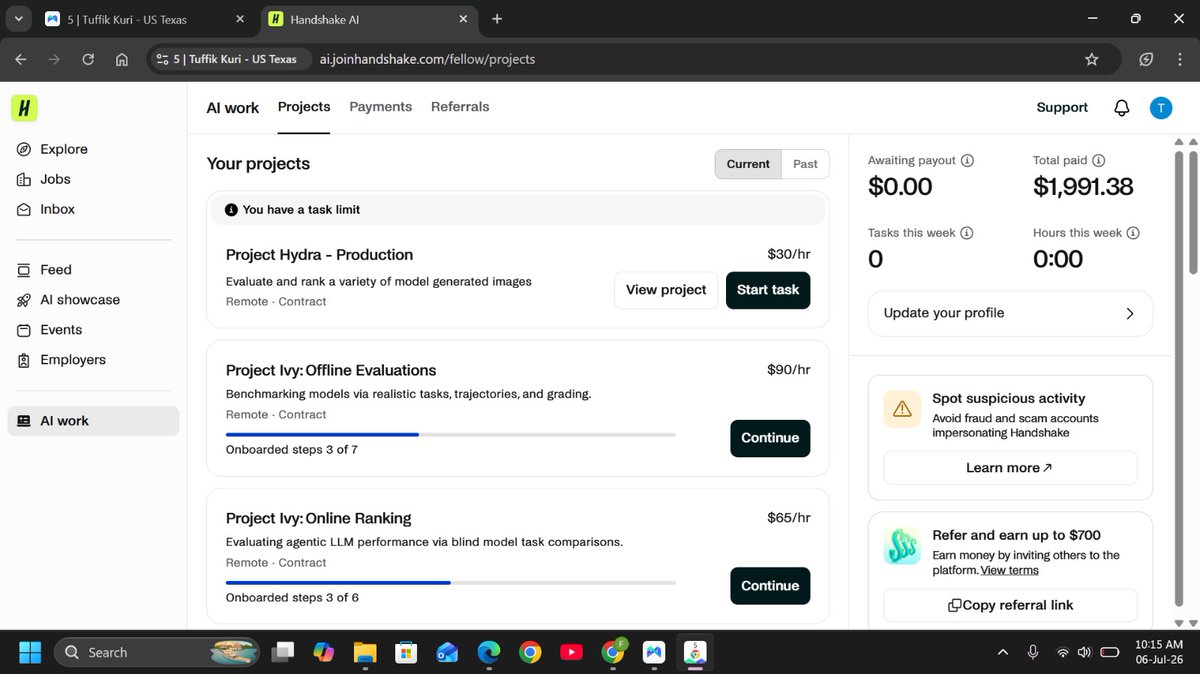This screenshot has width=1200, height=674.
Task: Click the Project Hydra - Production title
Action: tap(319, 255)
